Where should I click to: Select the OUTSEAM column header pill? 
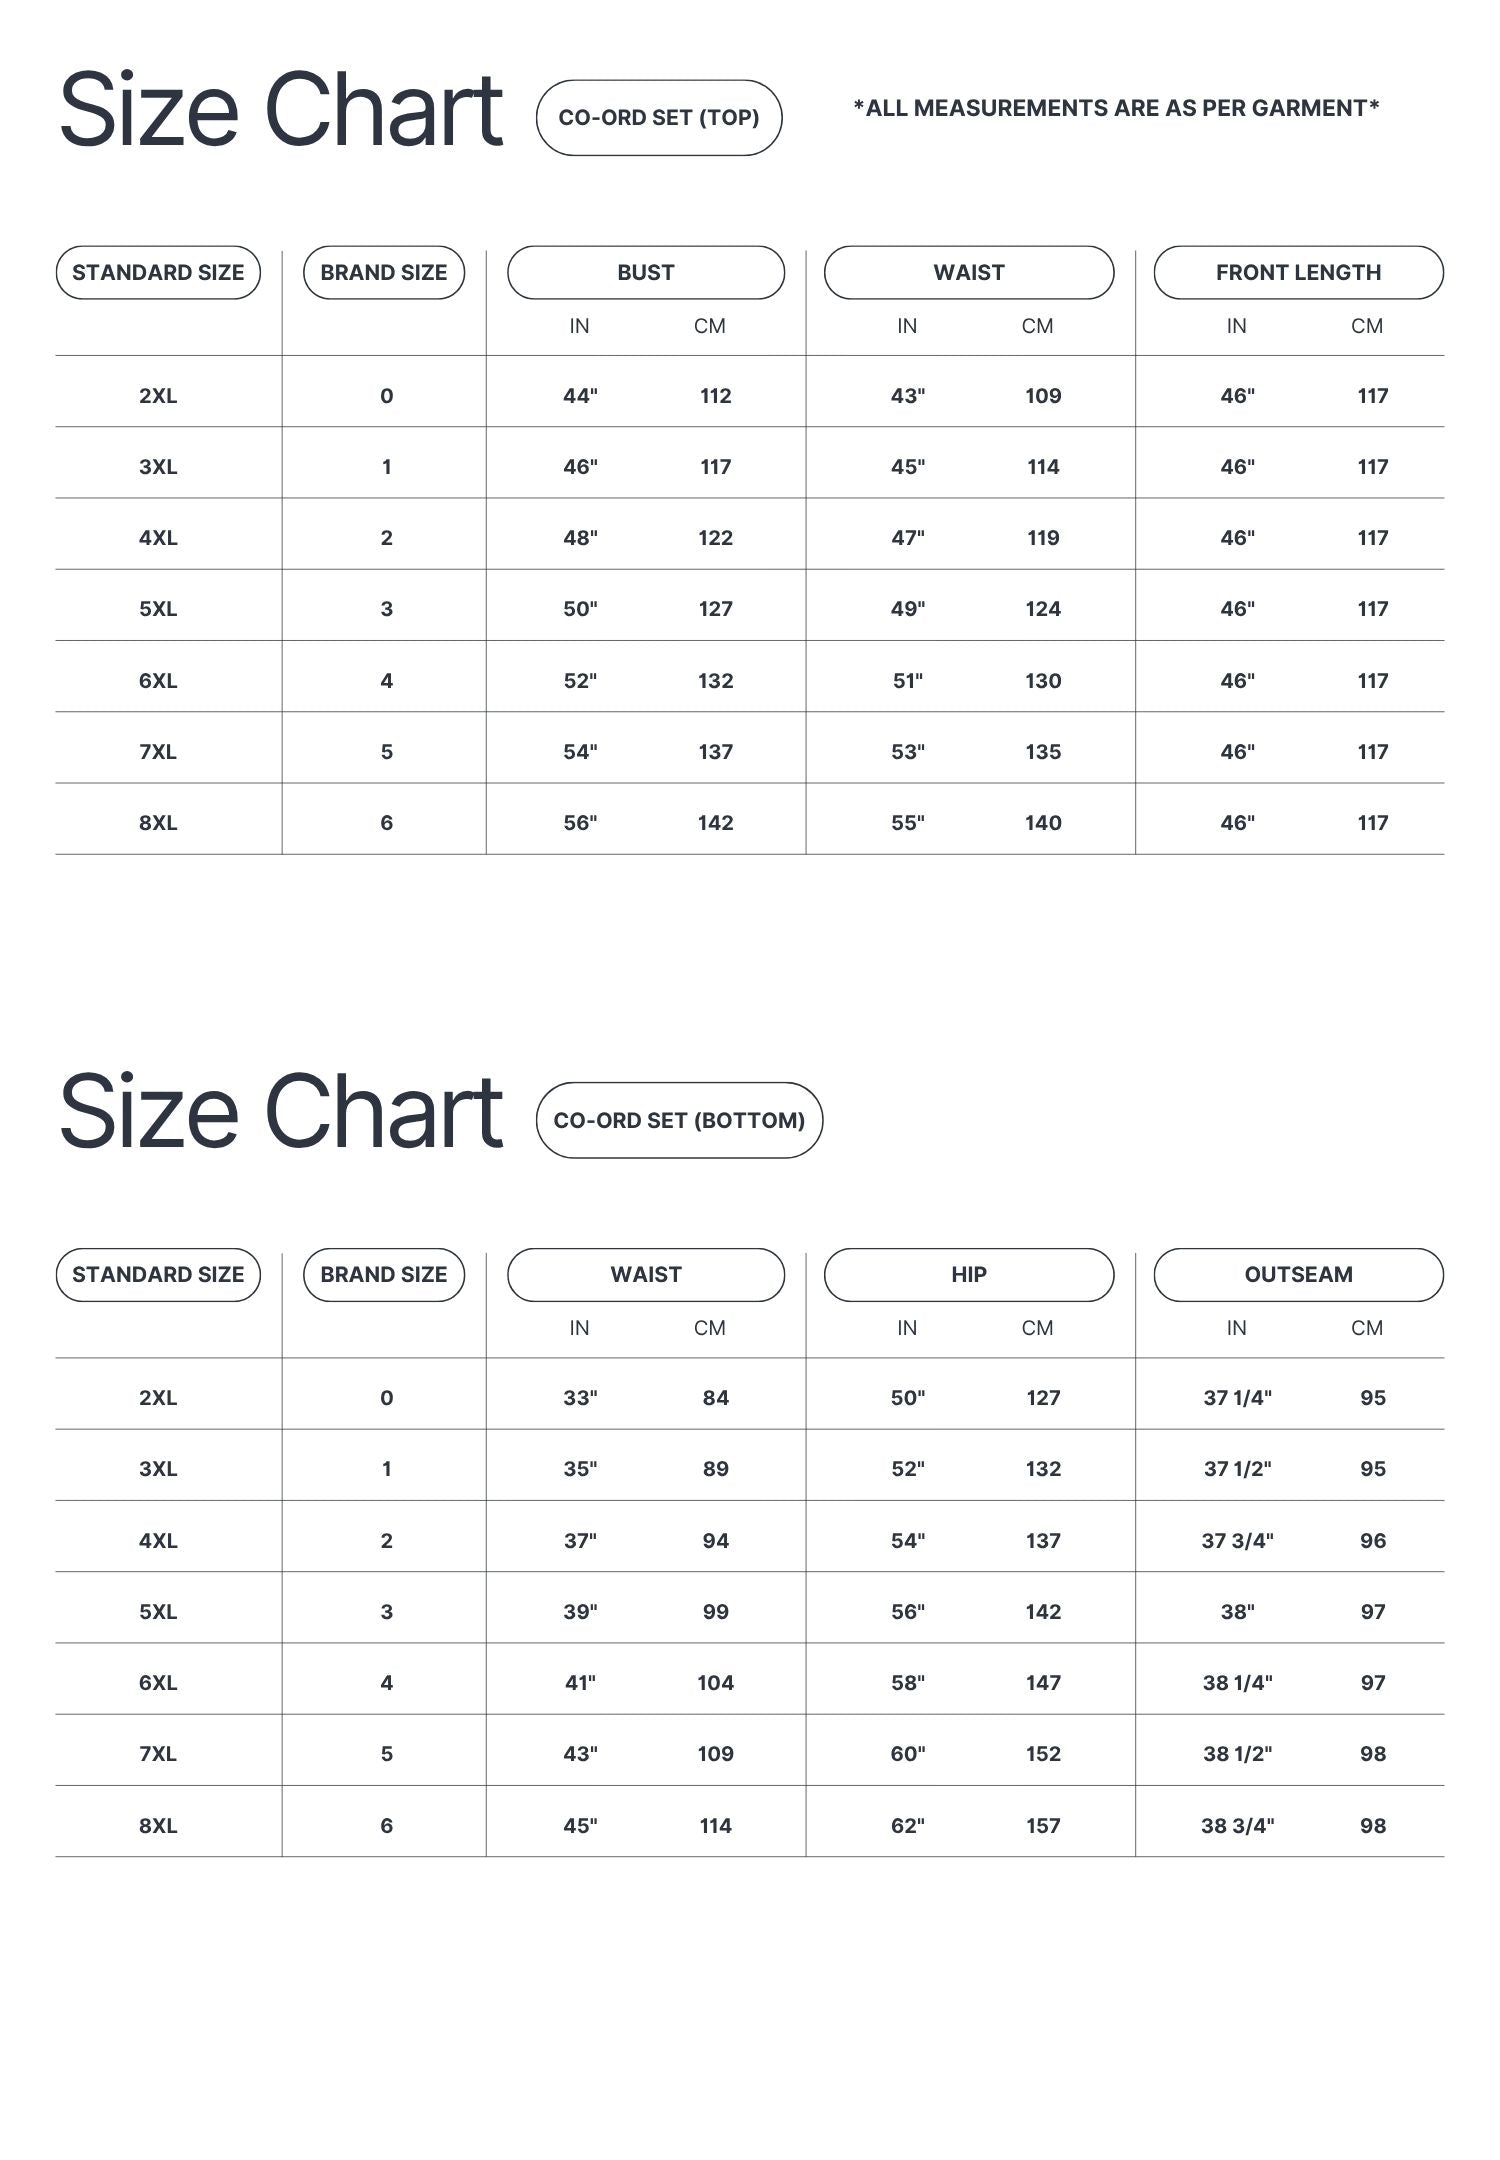click(1298, 1275)
